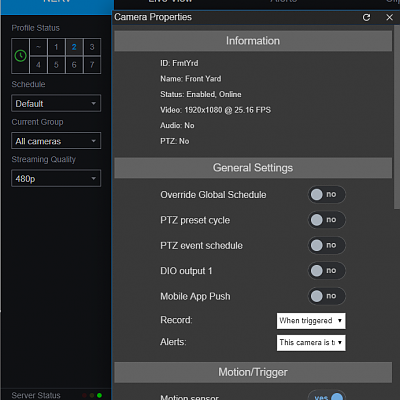The width and height of the screenshot is (400, 400).
Task: Click the 'ID: FrntYrd' text
Action: click(179, 63)
